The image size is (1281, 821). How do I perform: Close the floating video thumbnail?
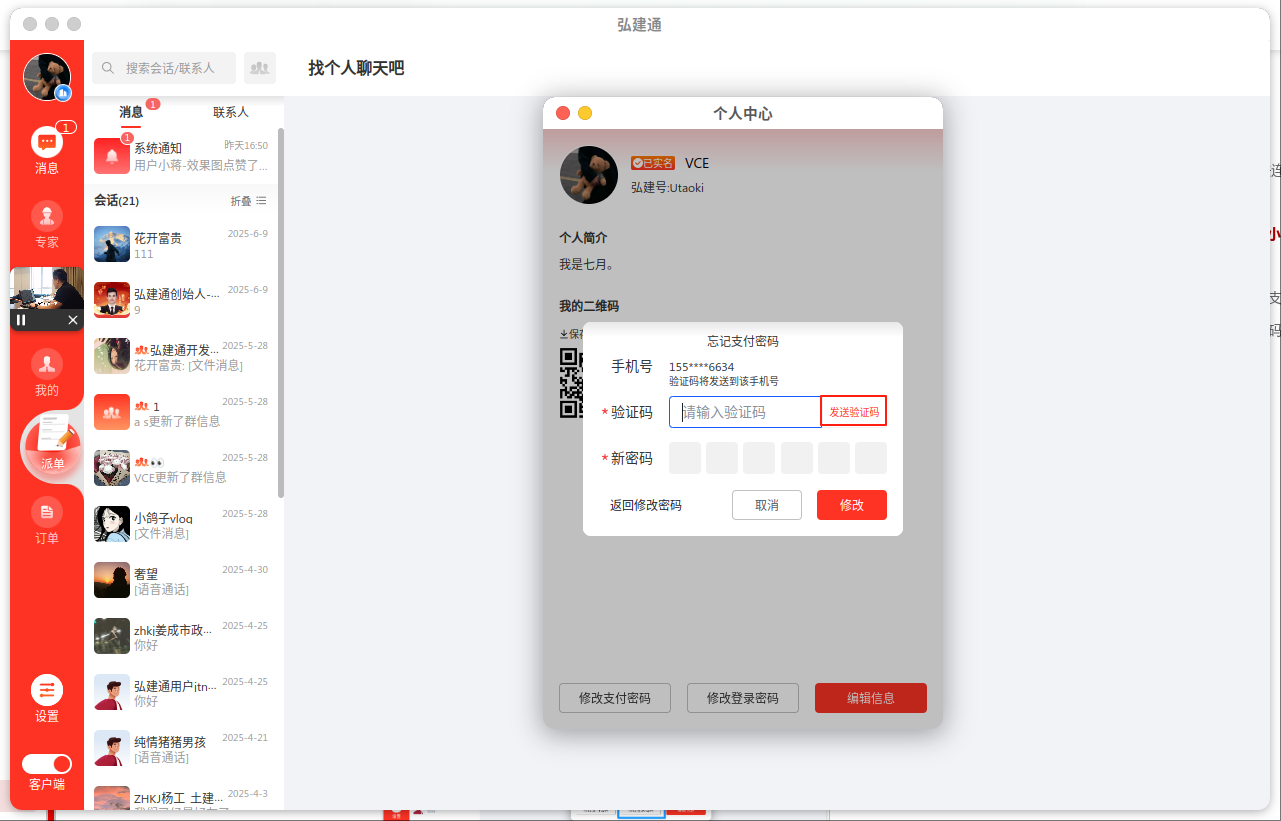(x=73, y=320)
